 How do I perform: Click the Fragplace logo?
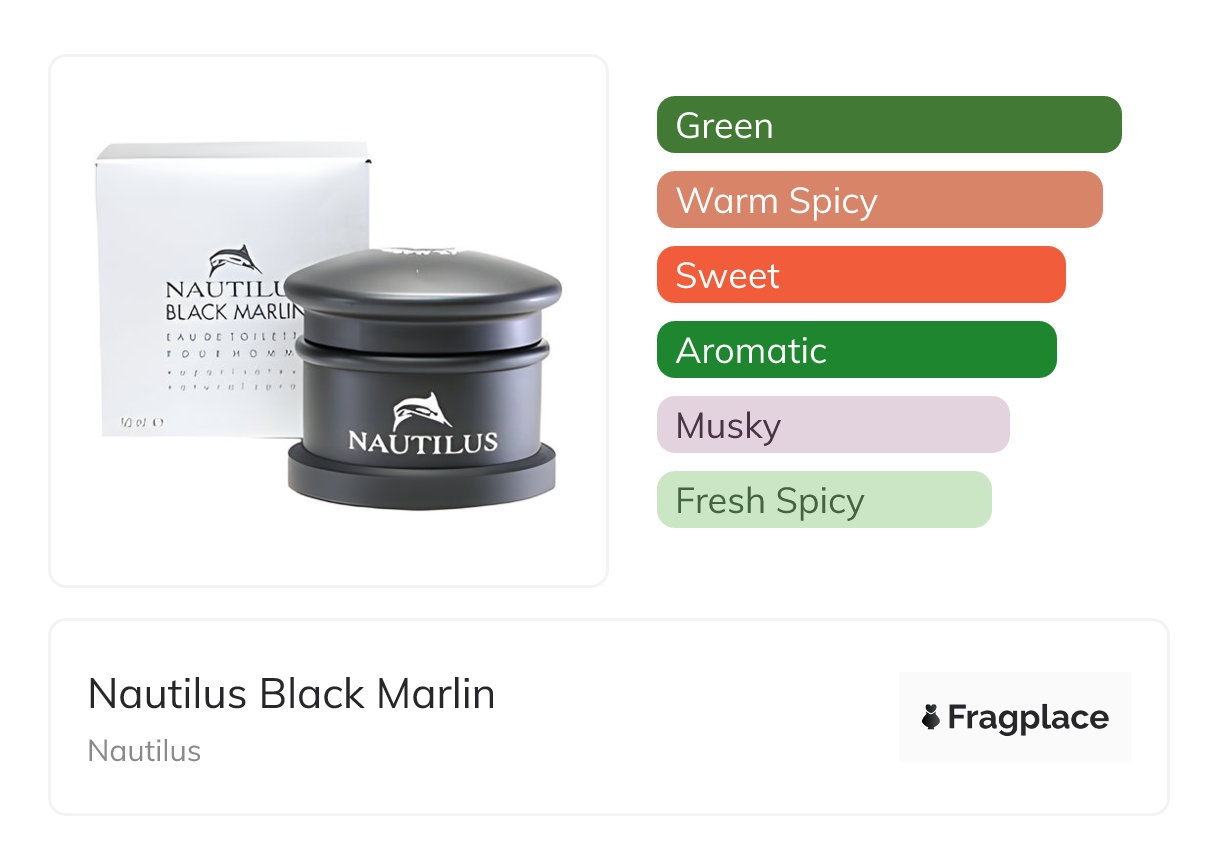pyautogui.click(x=1014, y=717)
